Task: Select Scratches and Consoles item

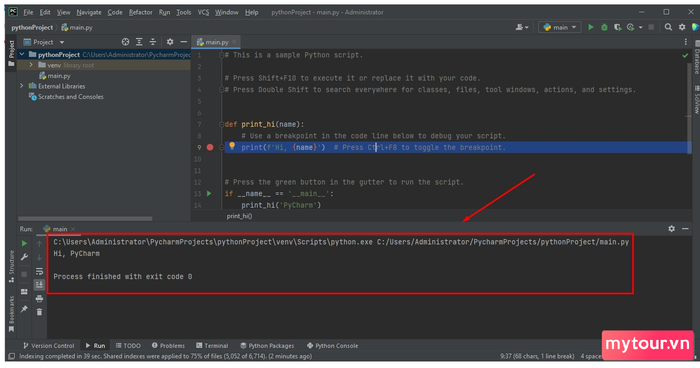Action: coord(66,97)
